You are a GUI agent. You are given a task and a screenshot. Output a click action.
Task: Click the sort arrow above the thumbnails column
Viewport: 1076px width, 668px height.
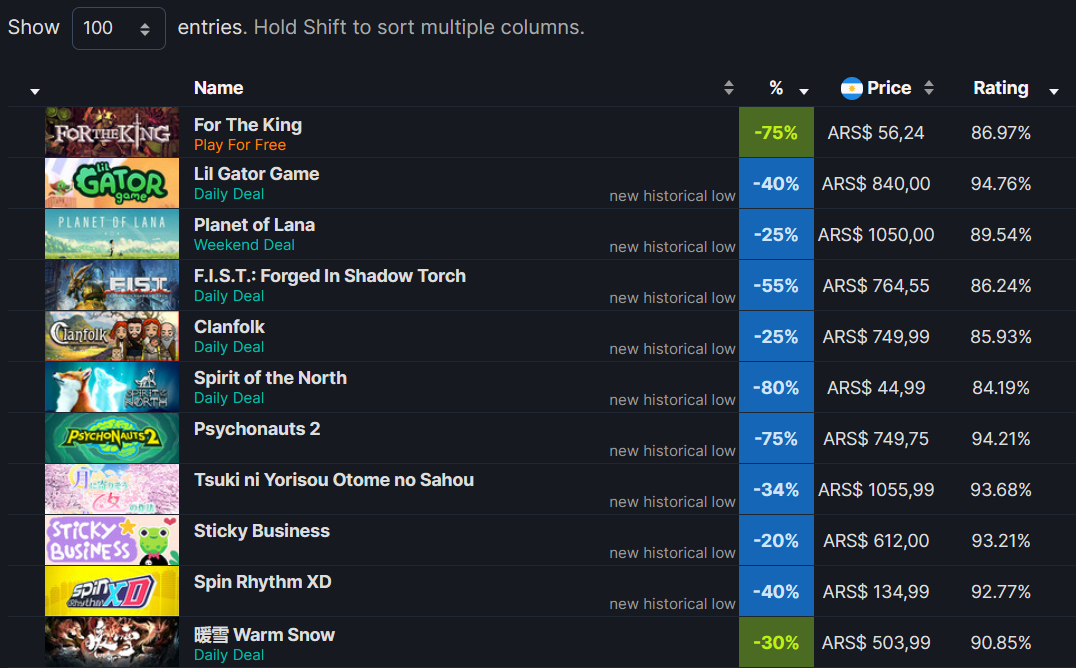click(x=35, y=91)
